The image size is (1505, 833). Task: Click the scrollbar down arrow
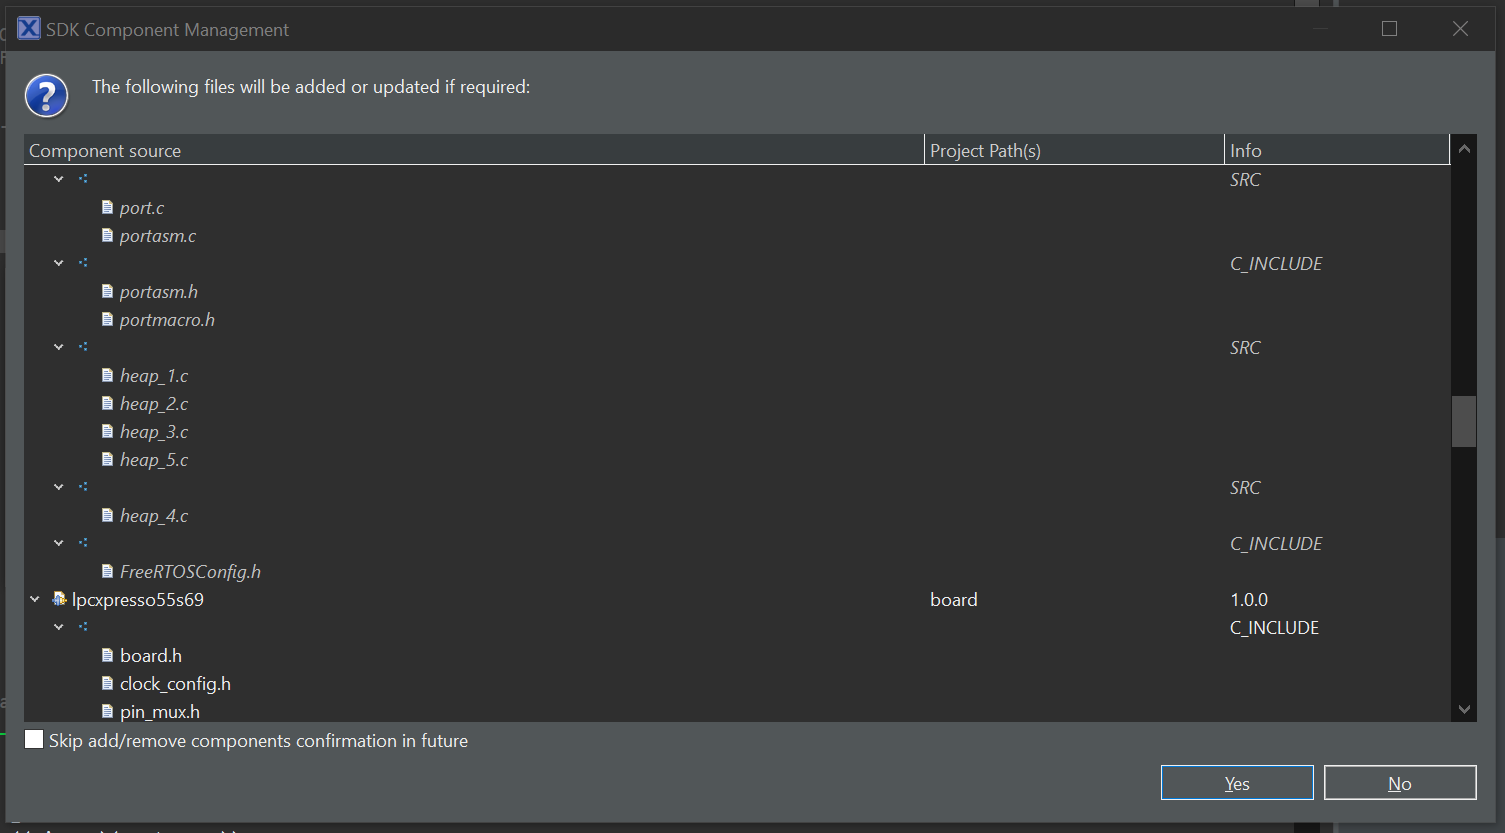(1463, 708)
